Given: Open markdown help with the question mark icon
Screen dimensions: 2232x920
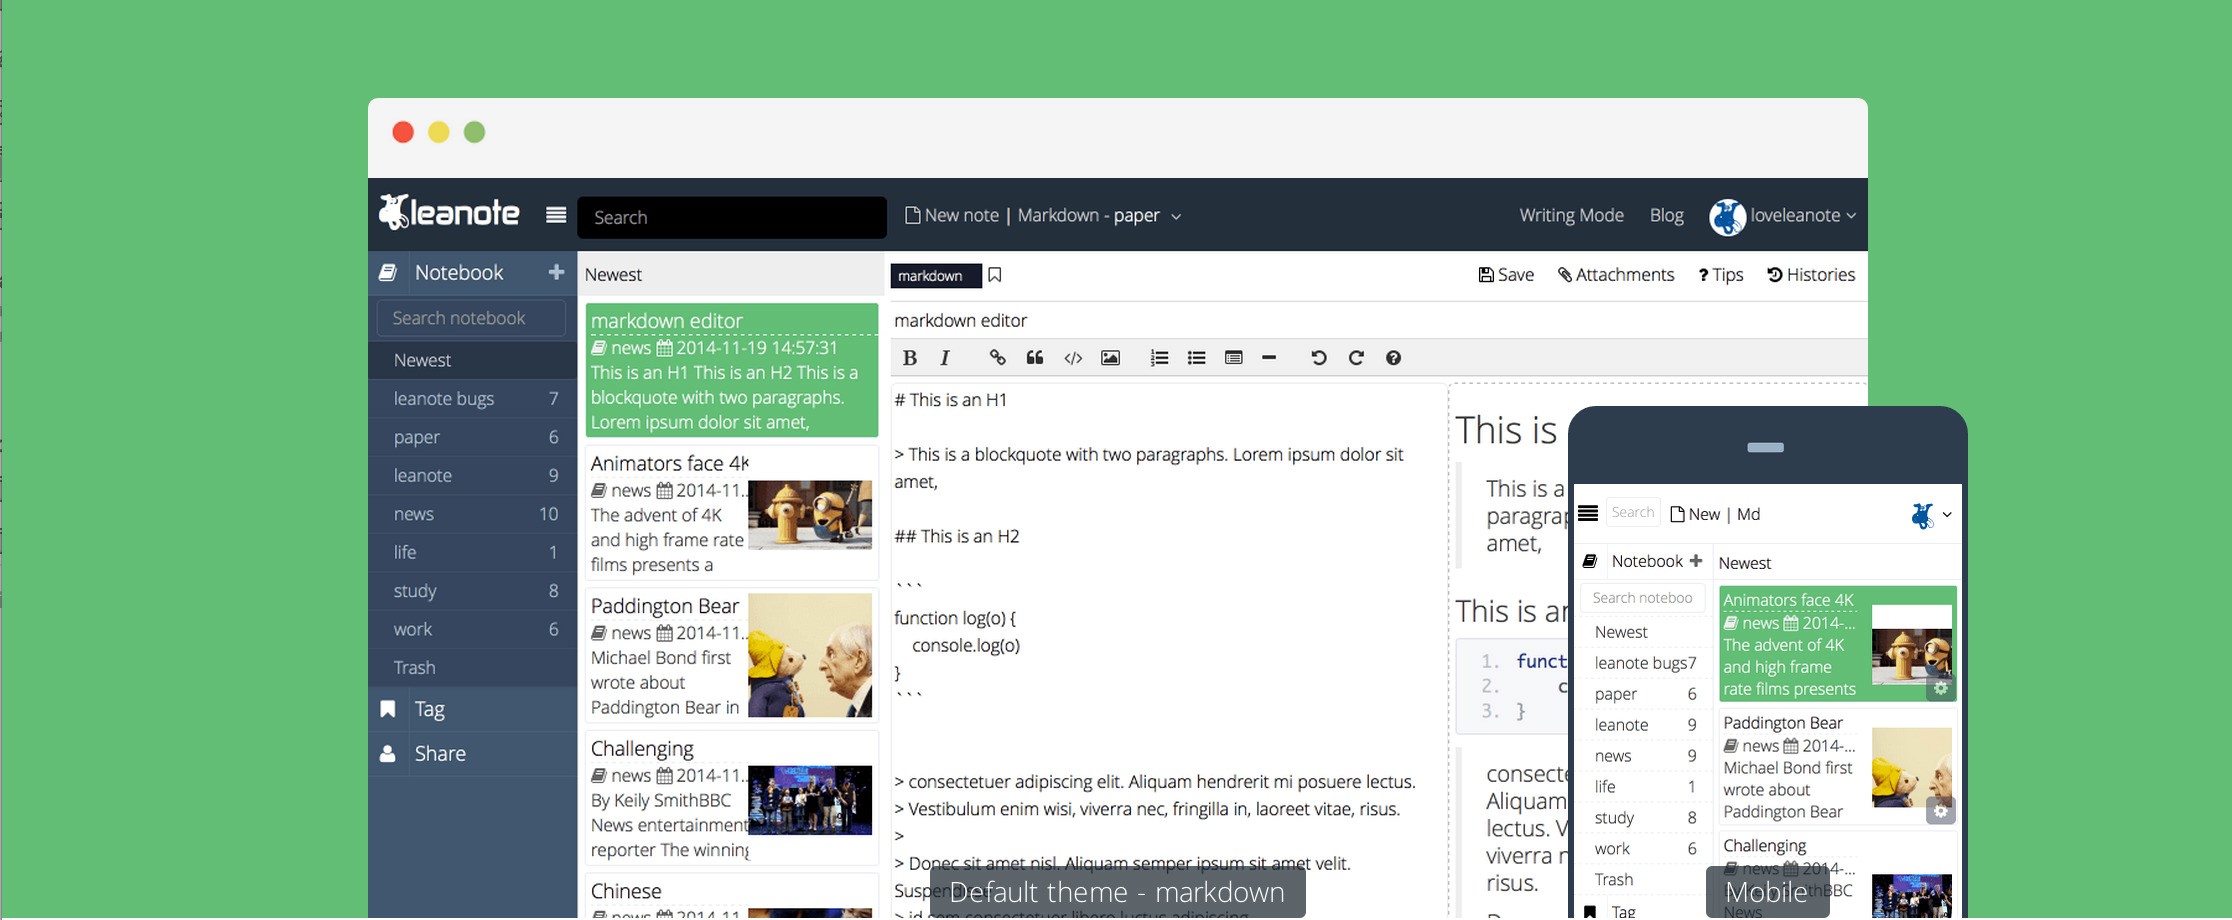Looking at the screenshot, I should [1393, 358].
